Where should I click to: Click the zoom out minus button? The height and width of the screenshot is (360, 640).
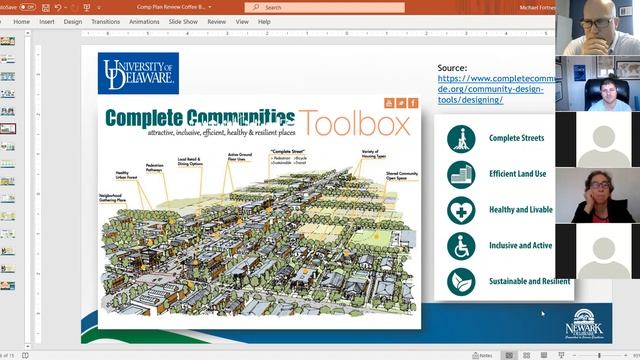[x=574, y=356]
